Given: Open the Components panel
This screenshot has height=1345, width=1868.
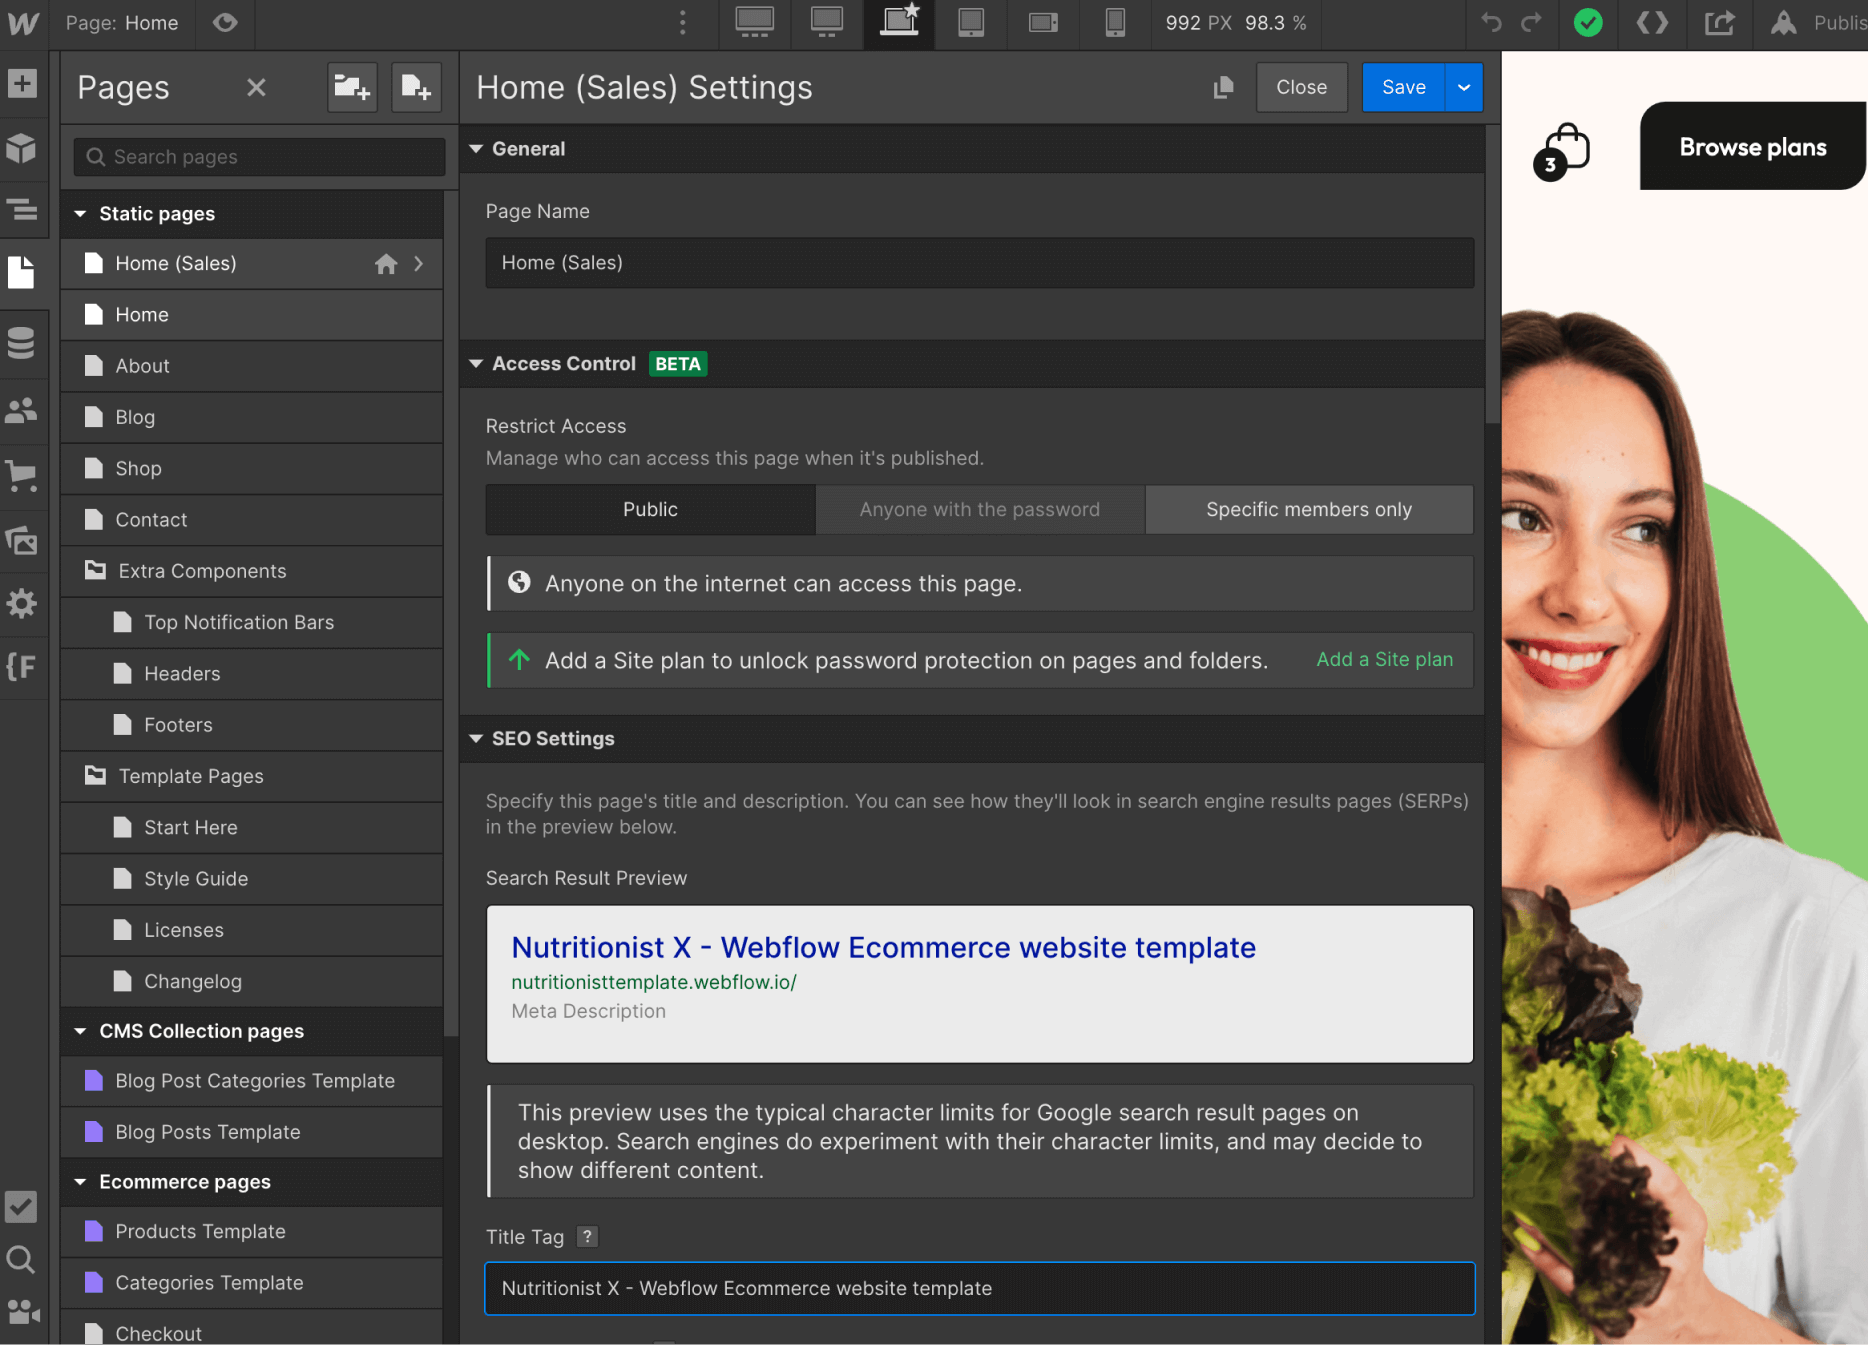Looking at the screenshot, I should pos(22,149).
